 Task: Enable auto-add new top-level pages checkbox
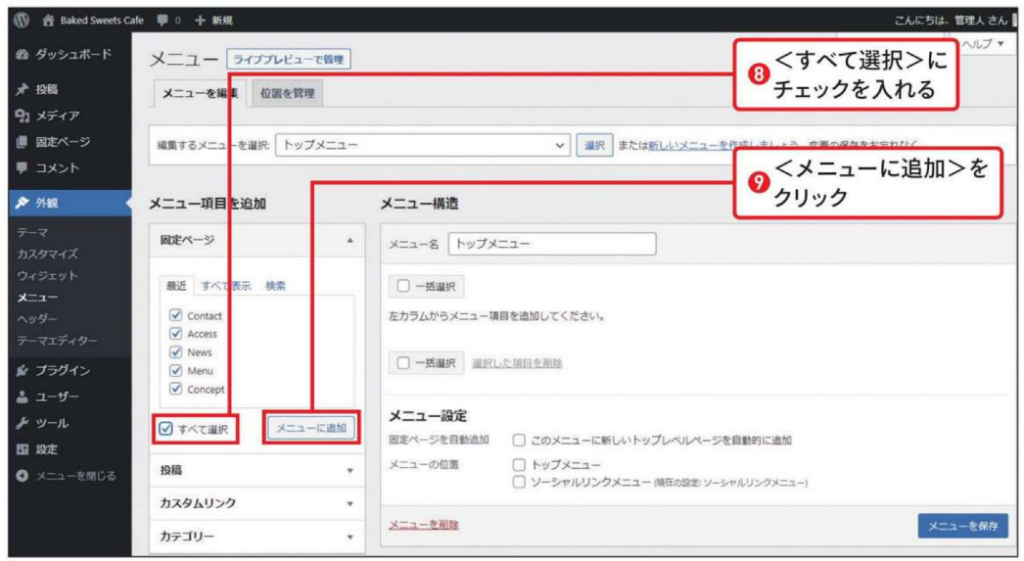point(519,440)
